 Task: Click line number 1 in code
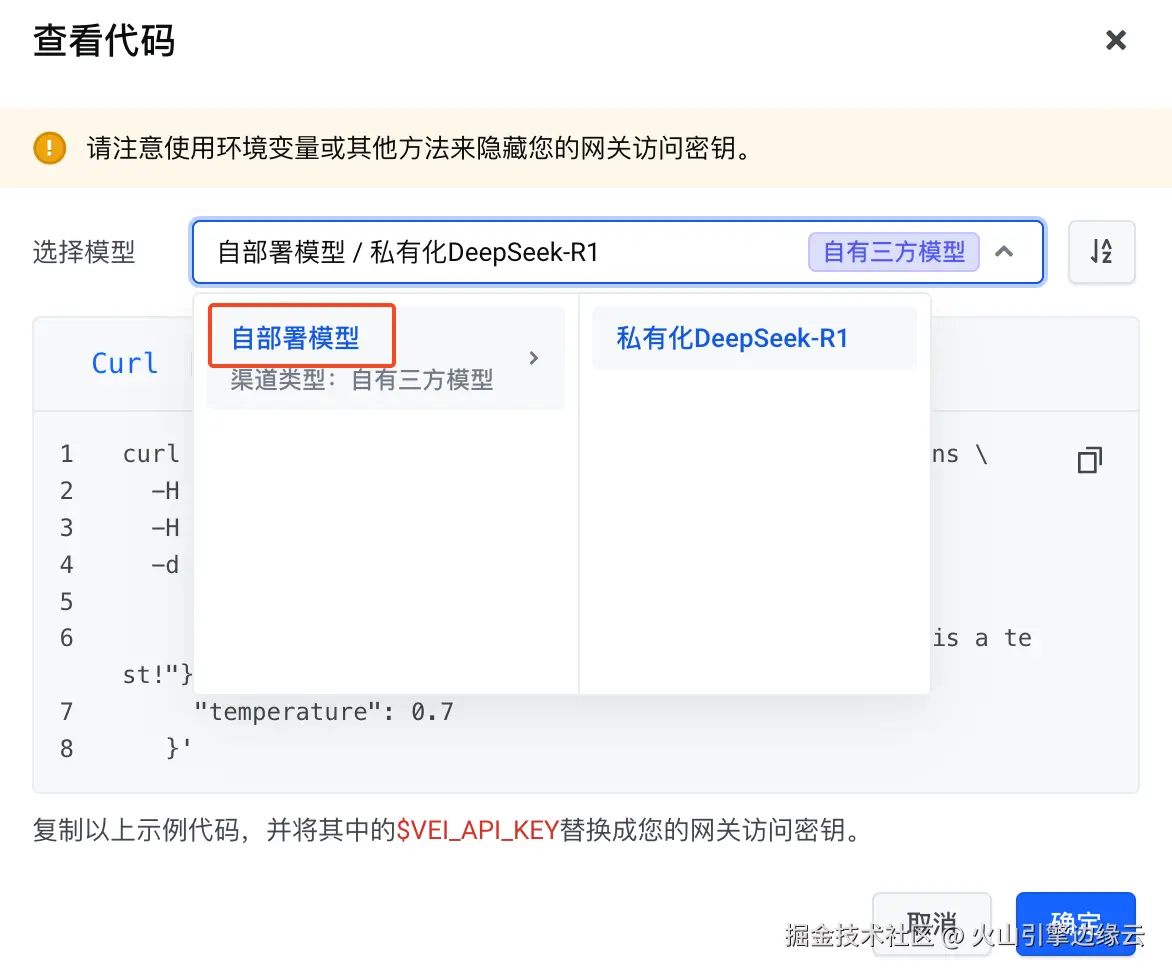coord(67,454)
